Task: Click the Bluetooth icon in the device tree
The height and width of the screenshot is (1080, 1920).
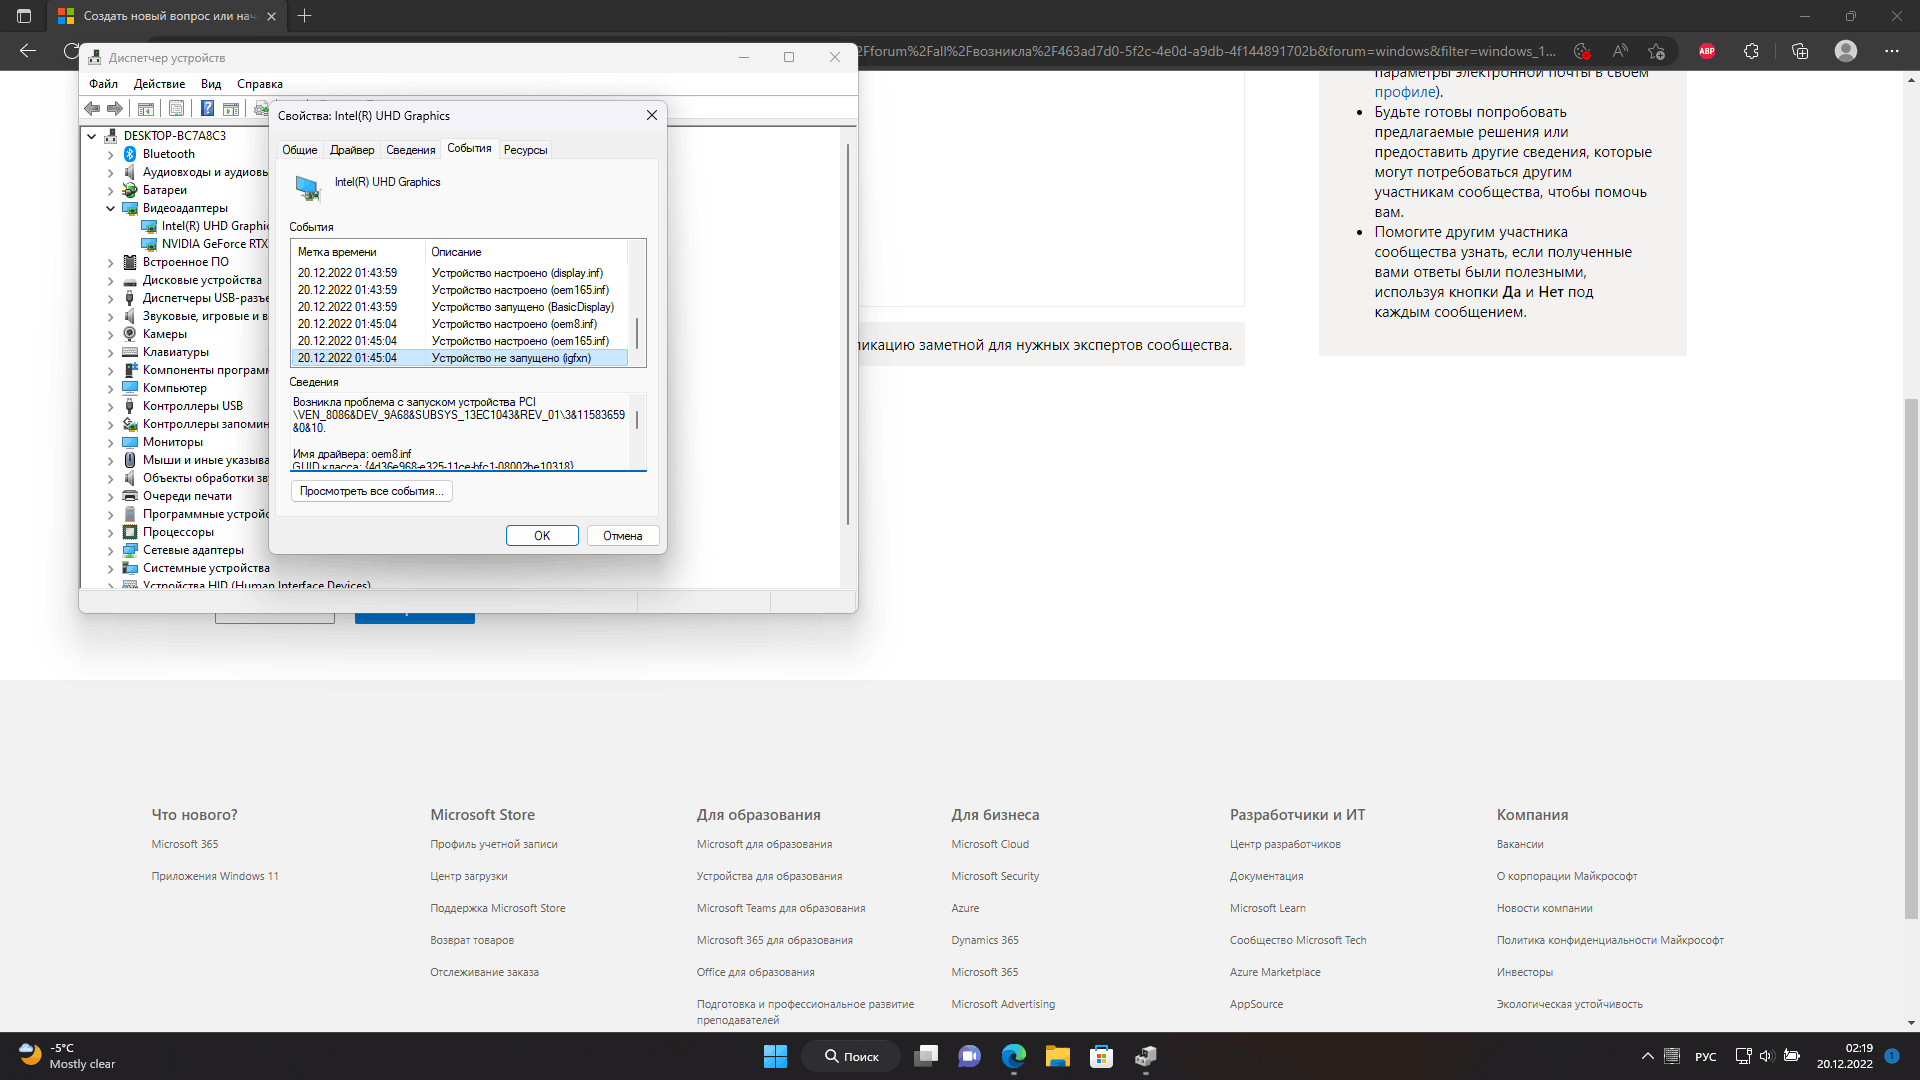Action: (x=129, y=154)
